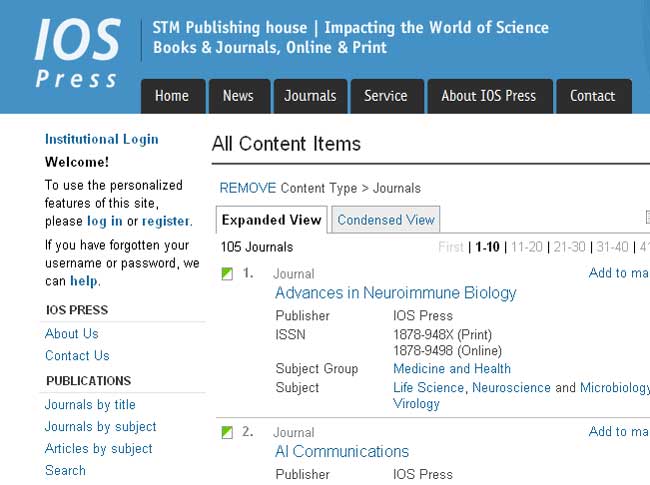Click the green access icon beside AI Communications

point(227,433)
